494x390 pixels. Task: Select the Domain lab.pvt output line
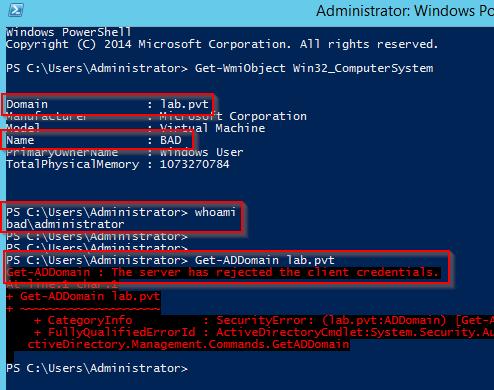(107, 104)
